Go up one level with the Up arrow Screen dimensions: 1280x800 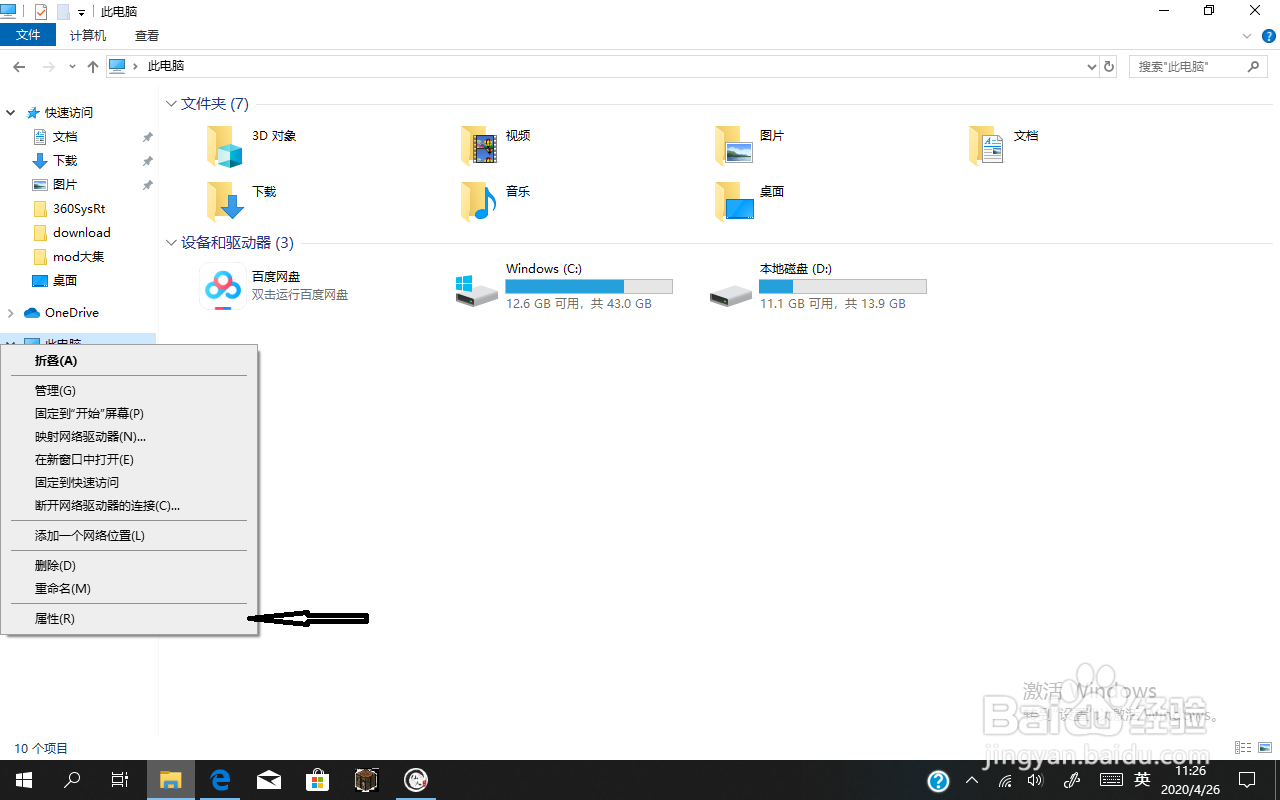coord(93,66)
